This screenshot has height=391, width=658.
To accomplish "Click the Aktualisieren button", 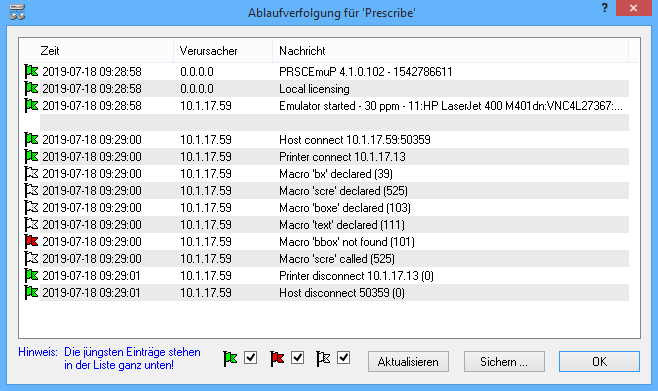I will point(408,362).
